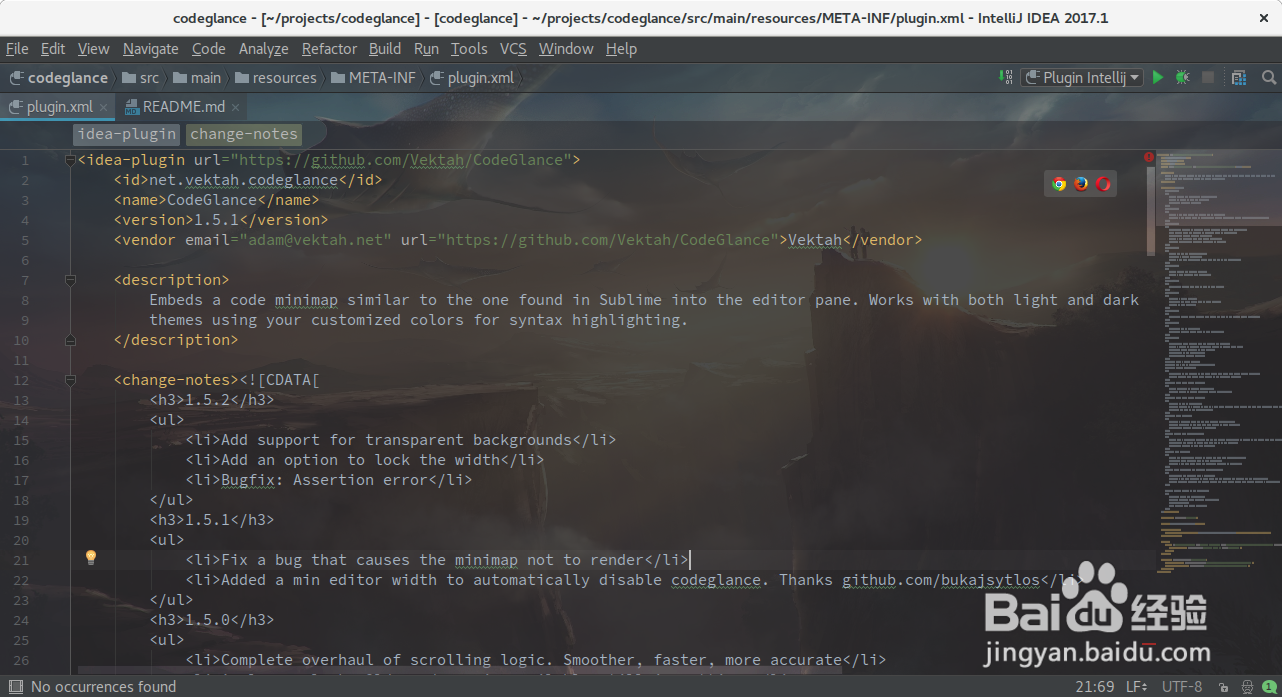This screenshot has height=697, width=1282.
Task: Select change-notes XML breadcrumb
Action: pos(244,134)
